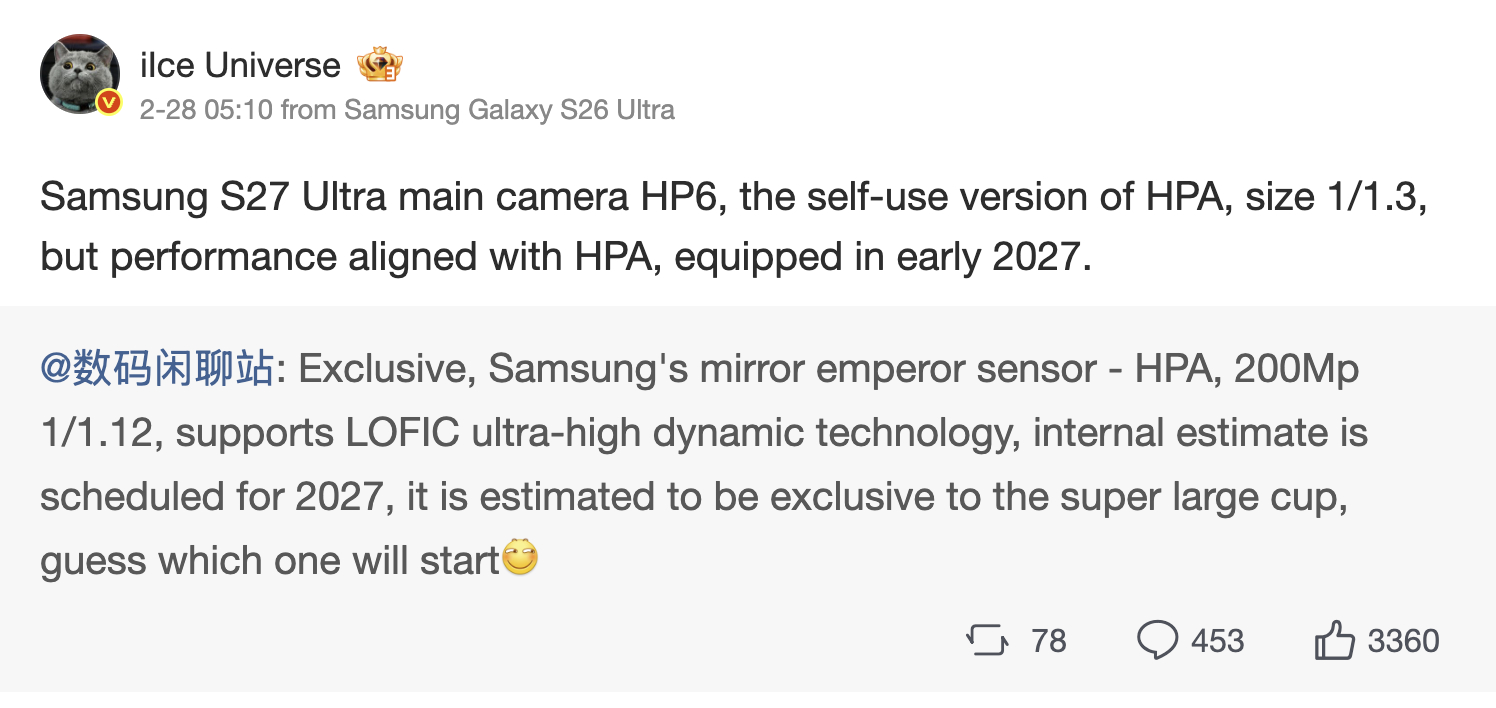
Task: Like the post with the thumbs-up icon
Action: (1334, 641)
